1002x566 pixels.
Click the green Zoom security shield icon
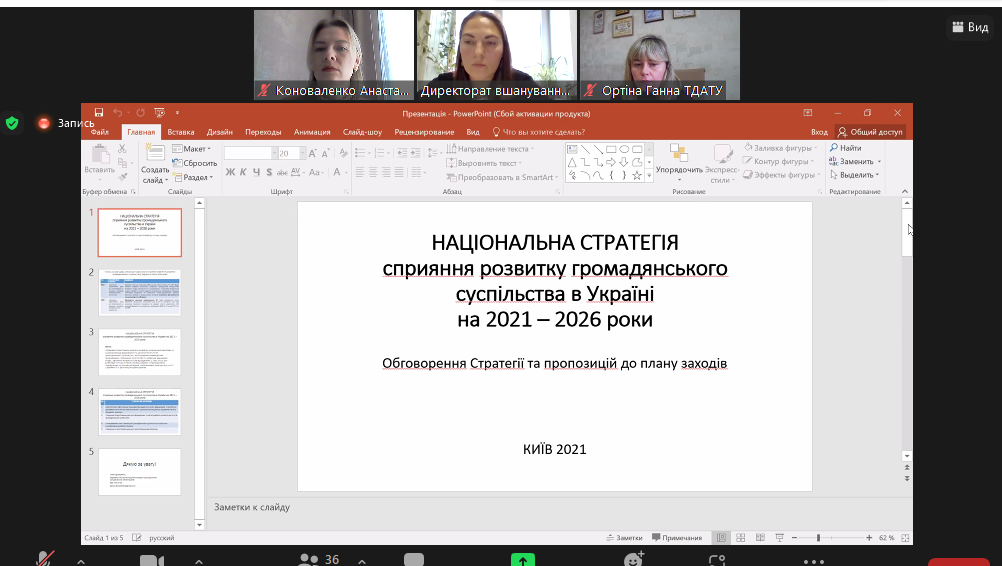click(12, 123)
